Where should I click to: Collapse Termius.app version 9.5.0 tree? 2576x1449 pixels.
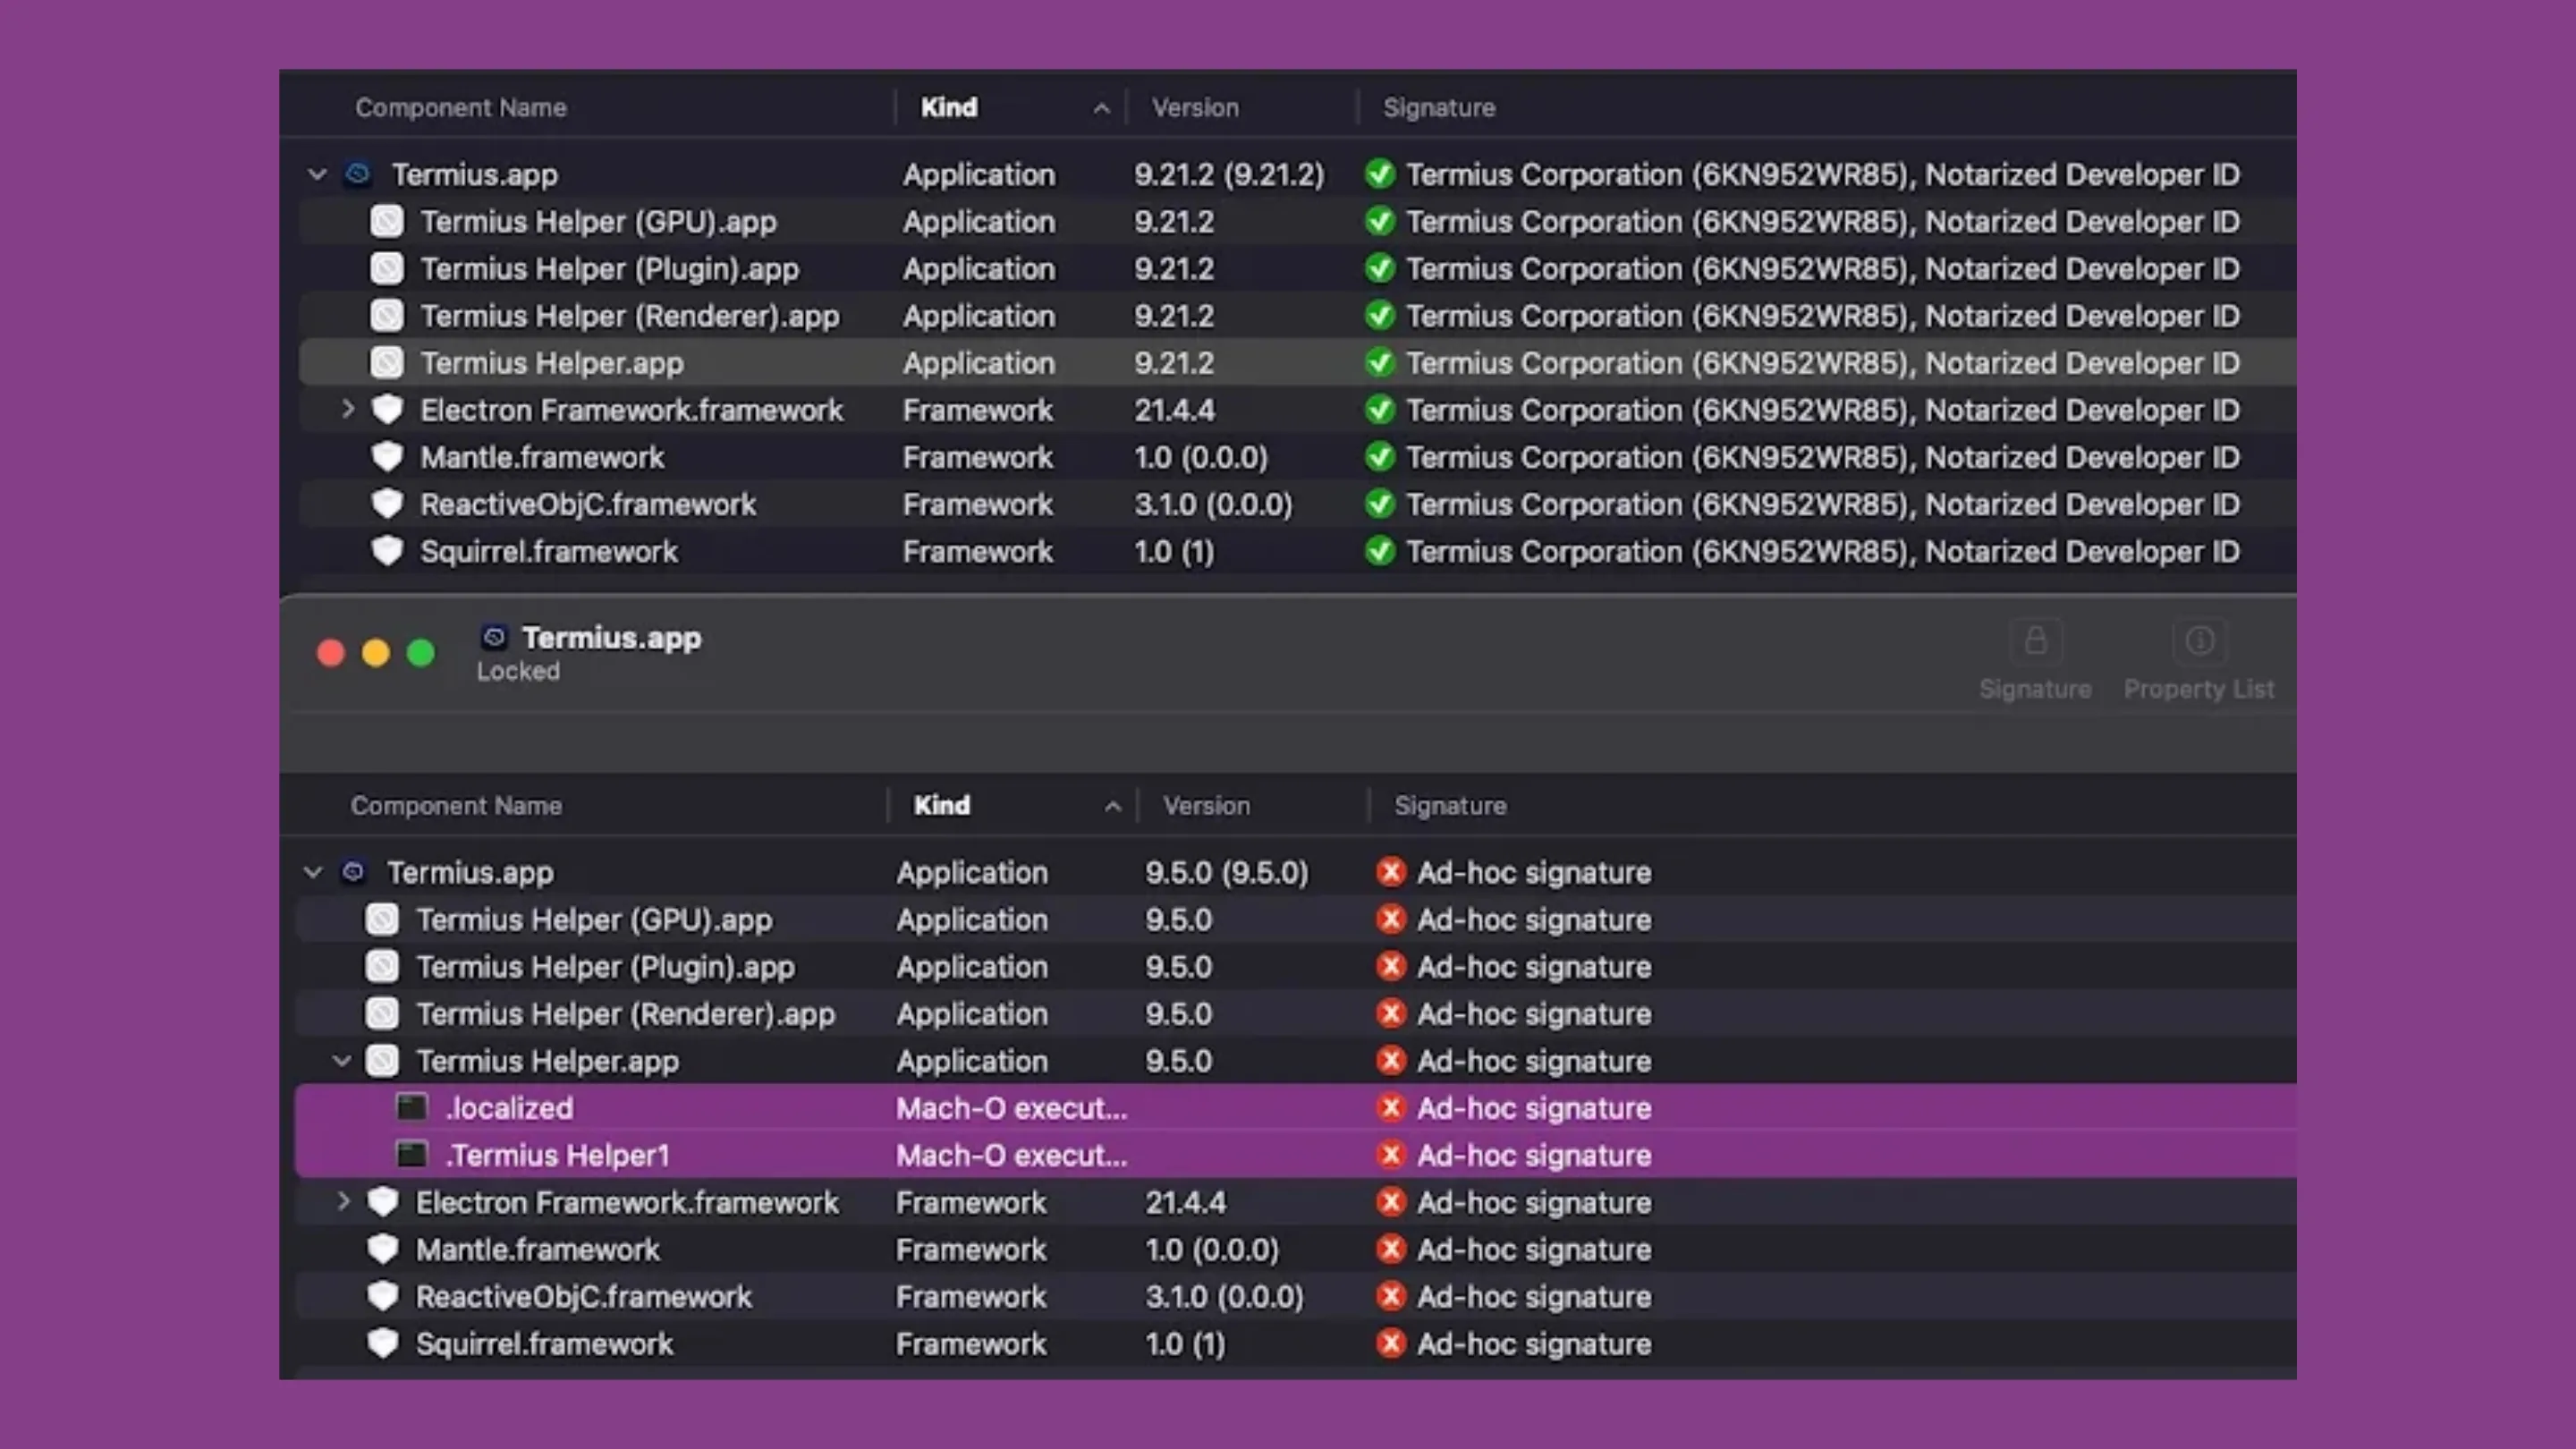(313, 872)
